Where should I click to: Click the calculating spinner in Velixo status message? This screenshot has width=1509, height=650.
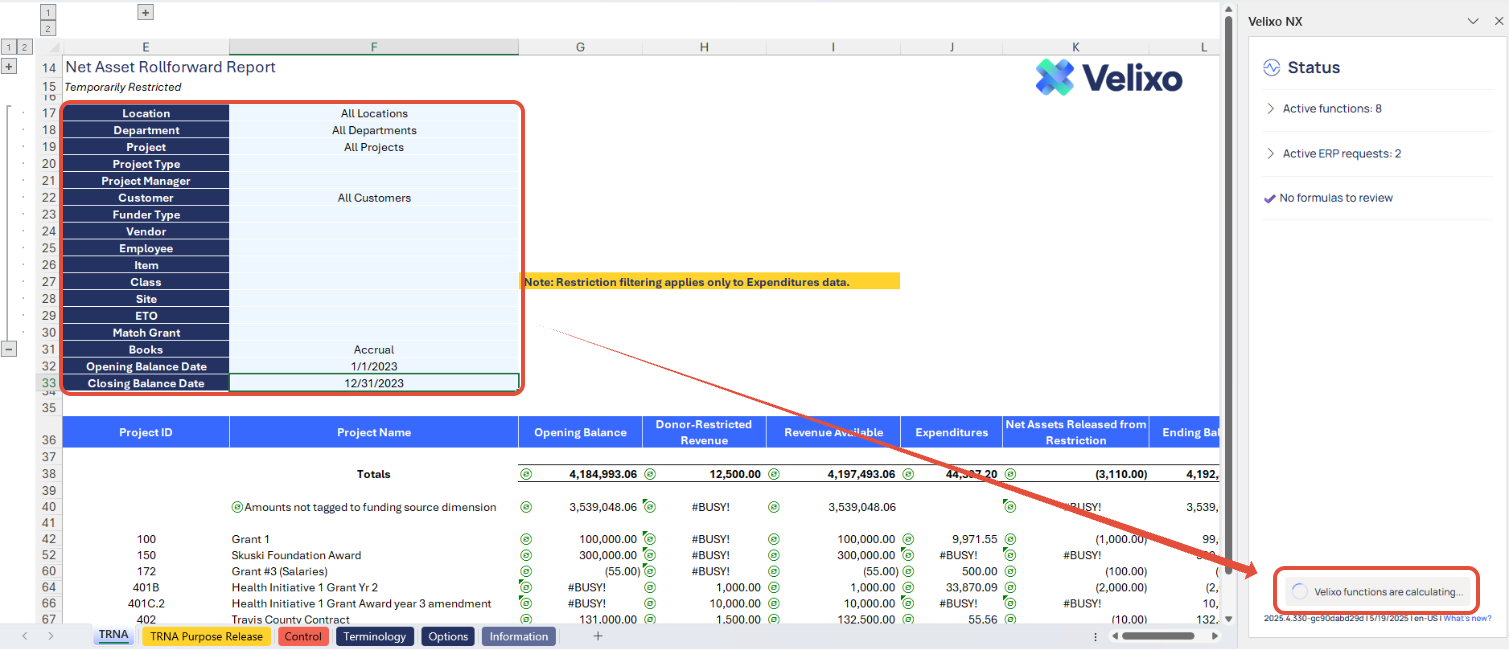pos(1300,592)
